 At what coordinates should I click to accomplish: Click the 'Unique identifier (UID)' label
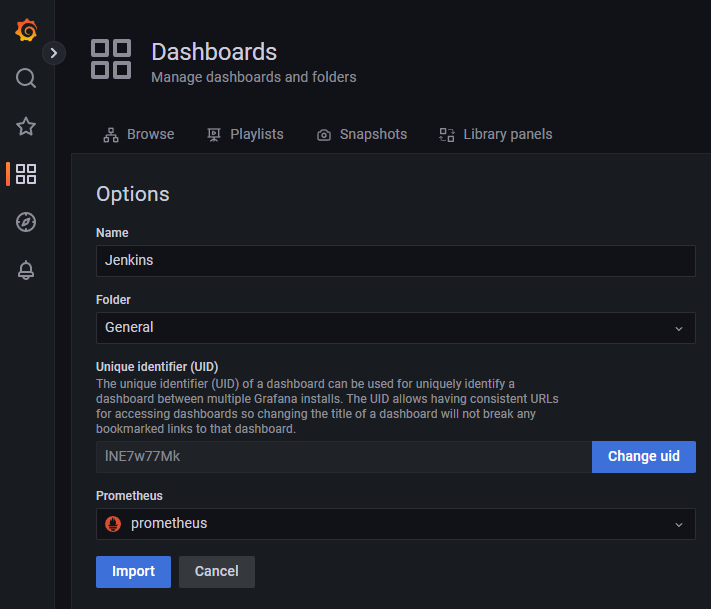pos(157,366)
